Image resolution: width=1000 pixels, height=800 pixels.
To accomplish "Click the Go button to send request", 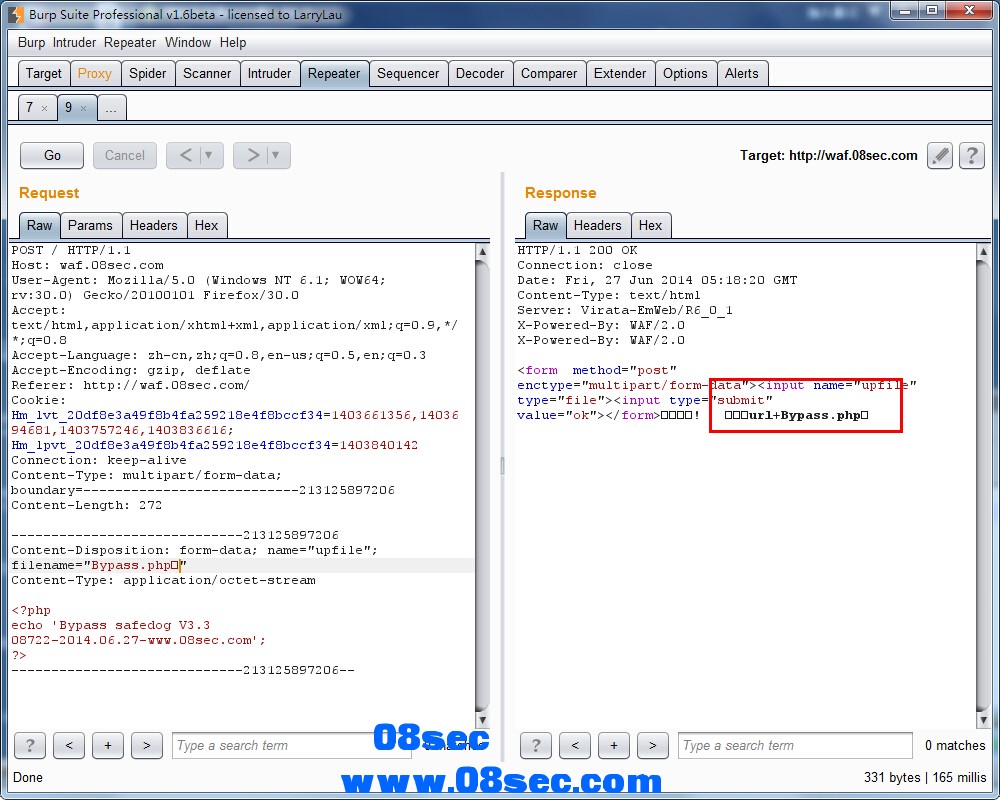I will pyautogui.click(x=52, y=155).
